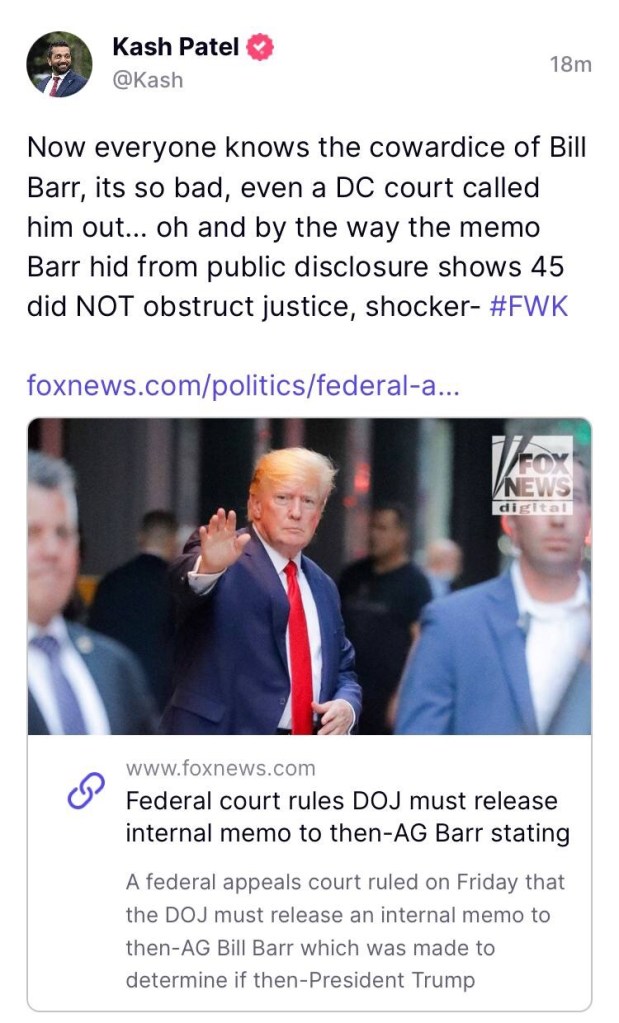
Task: Click the Fox News digital logo on image
Action: point(532,476)
